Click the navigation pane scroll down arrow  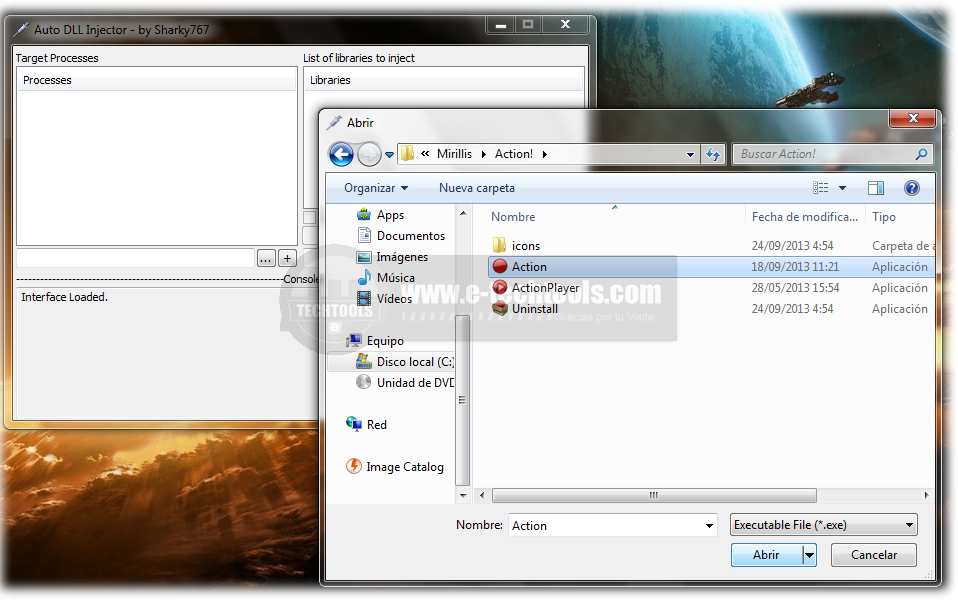pyautogui.click(x=463, y=496)
